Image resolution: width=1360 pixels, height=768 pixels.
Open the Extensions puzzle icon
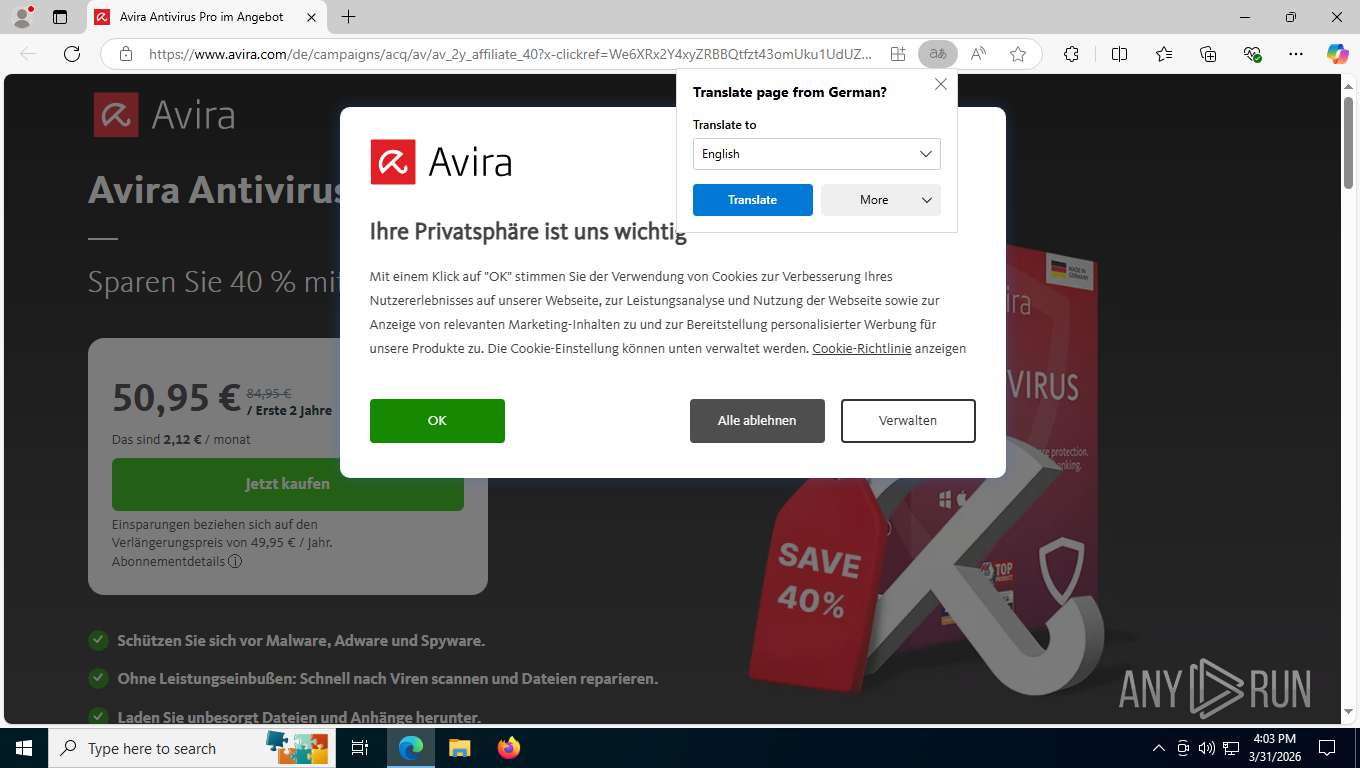tap(1071, 54)
